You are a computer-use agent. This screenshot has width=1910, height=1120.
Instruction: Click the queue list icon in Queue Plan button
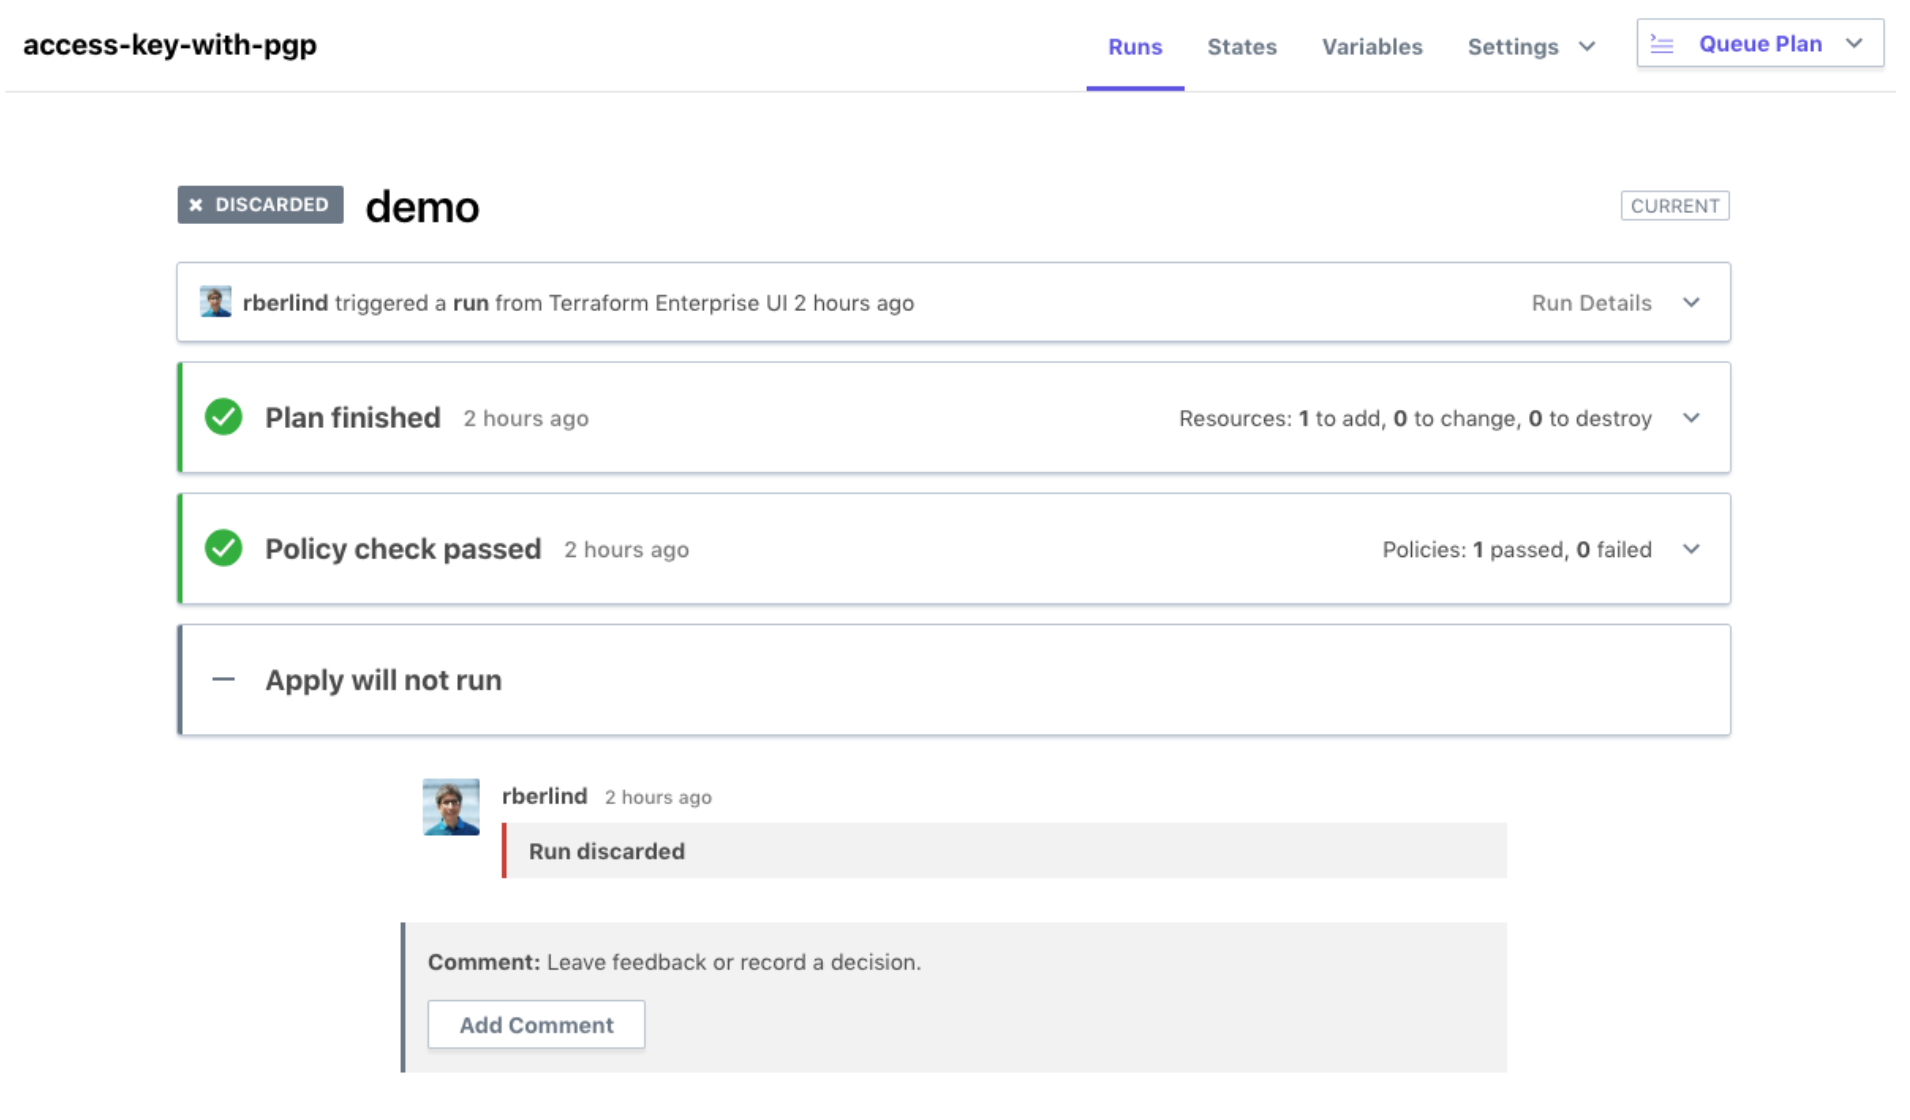[x=1661, y=44]
